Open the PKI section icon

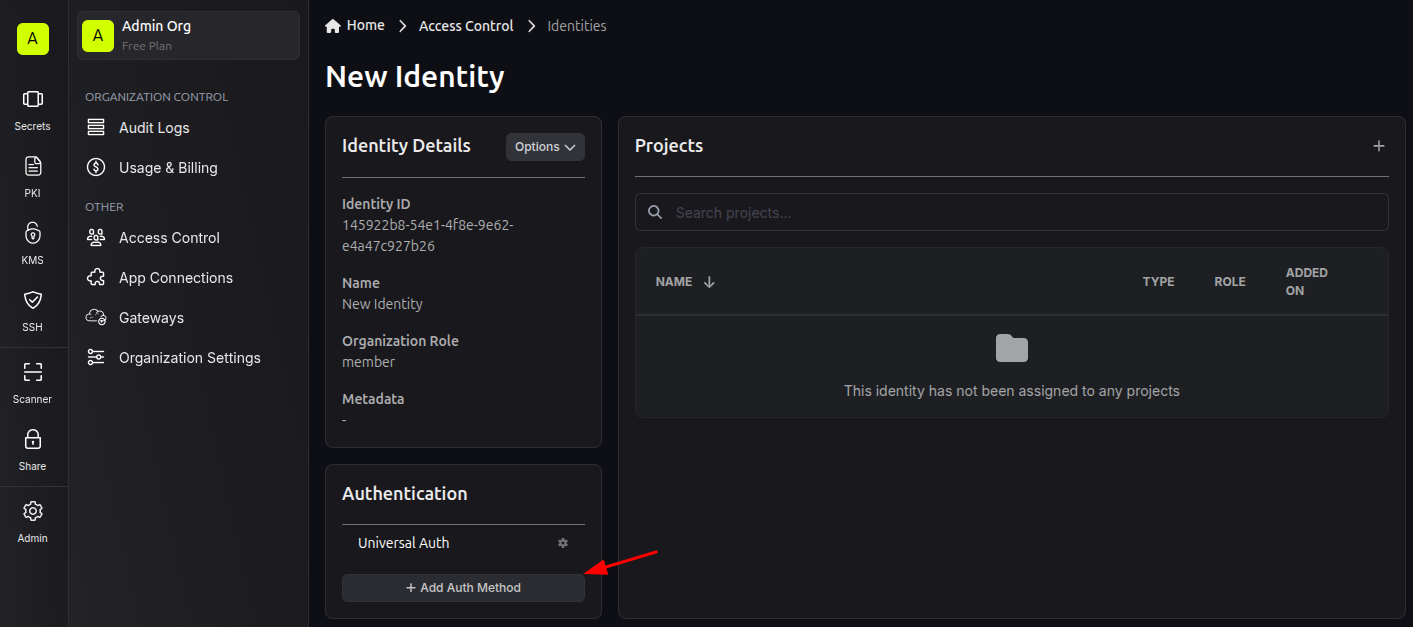33,166
